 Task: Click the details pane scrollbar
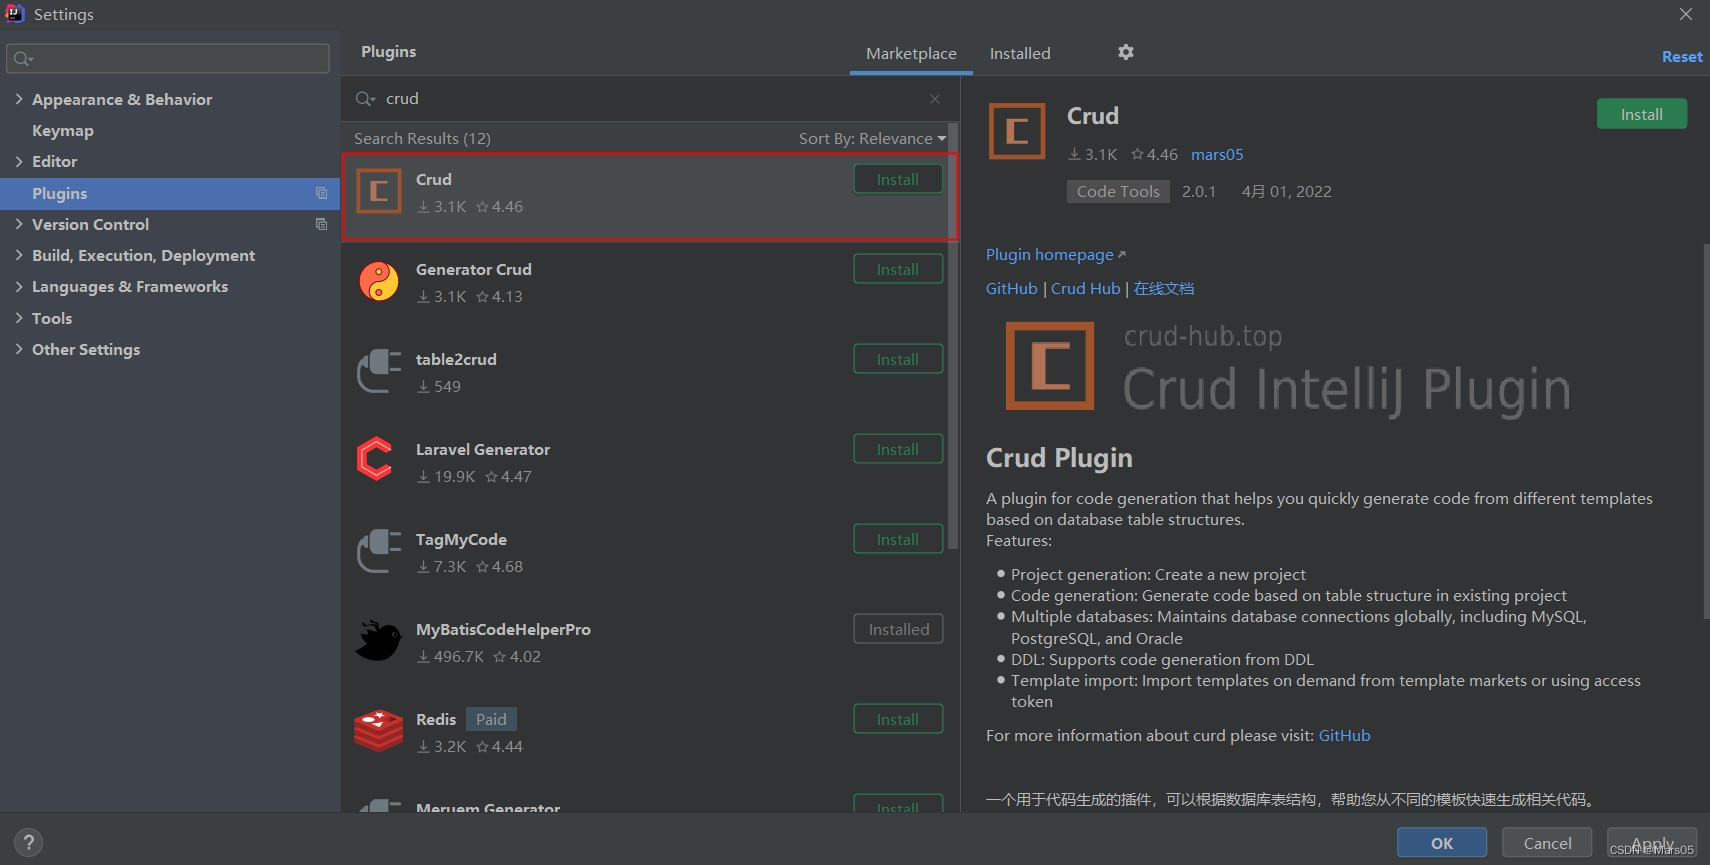[x=1706, y=430]
